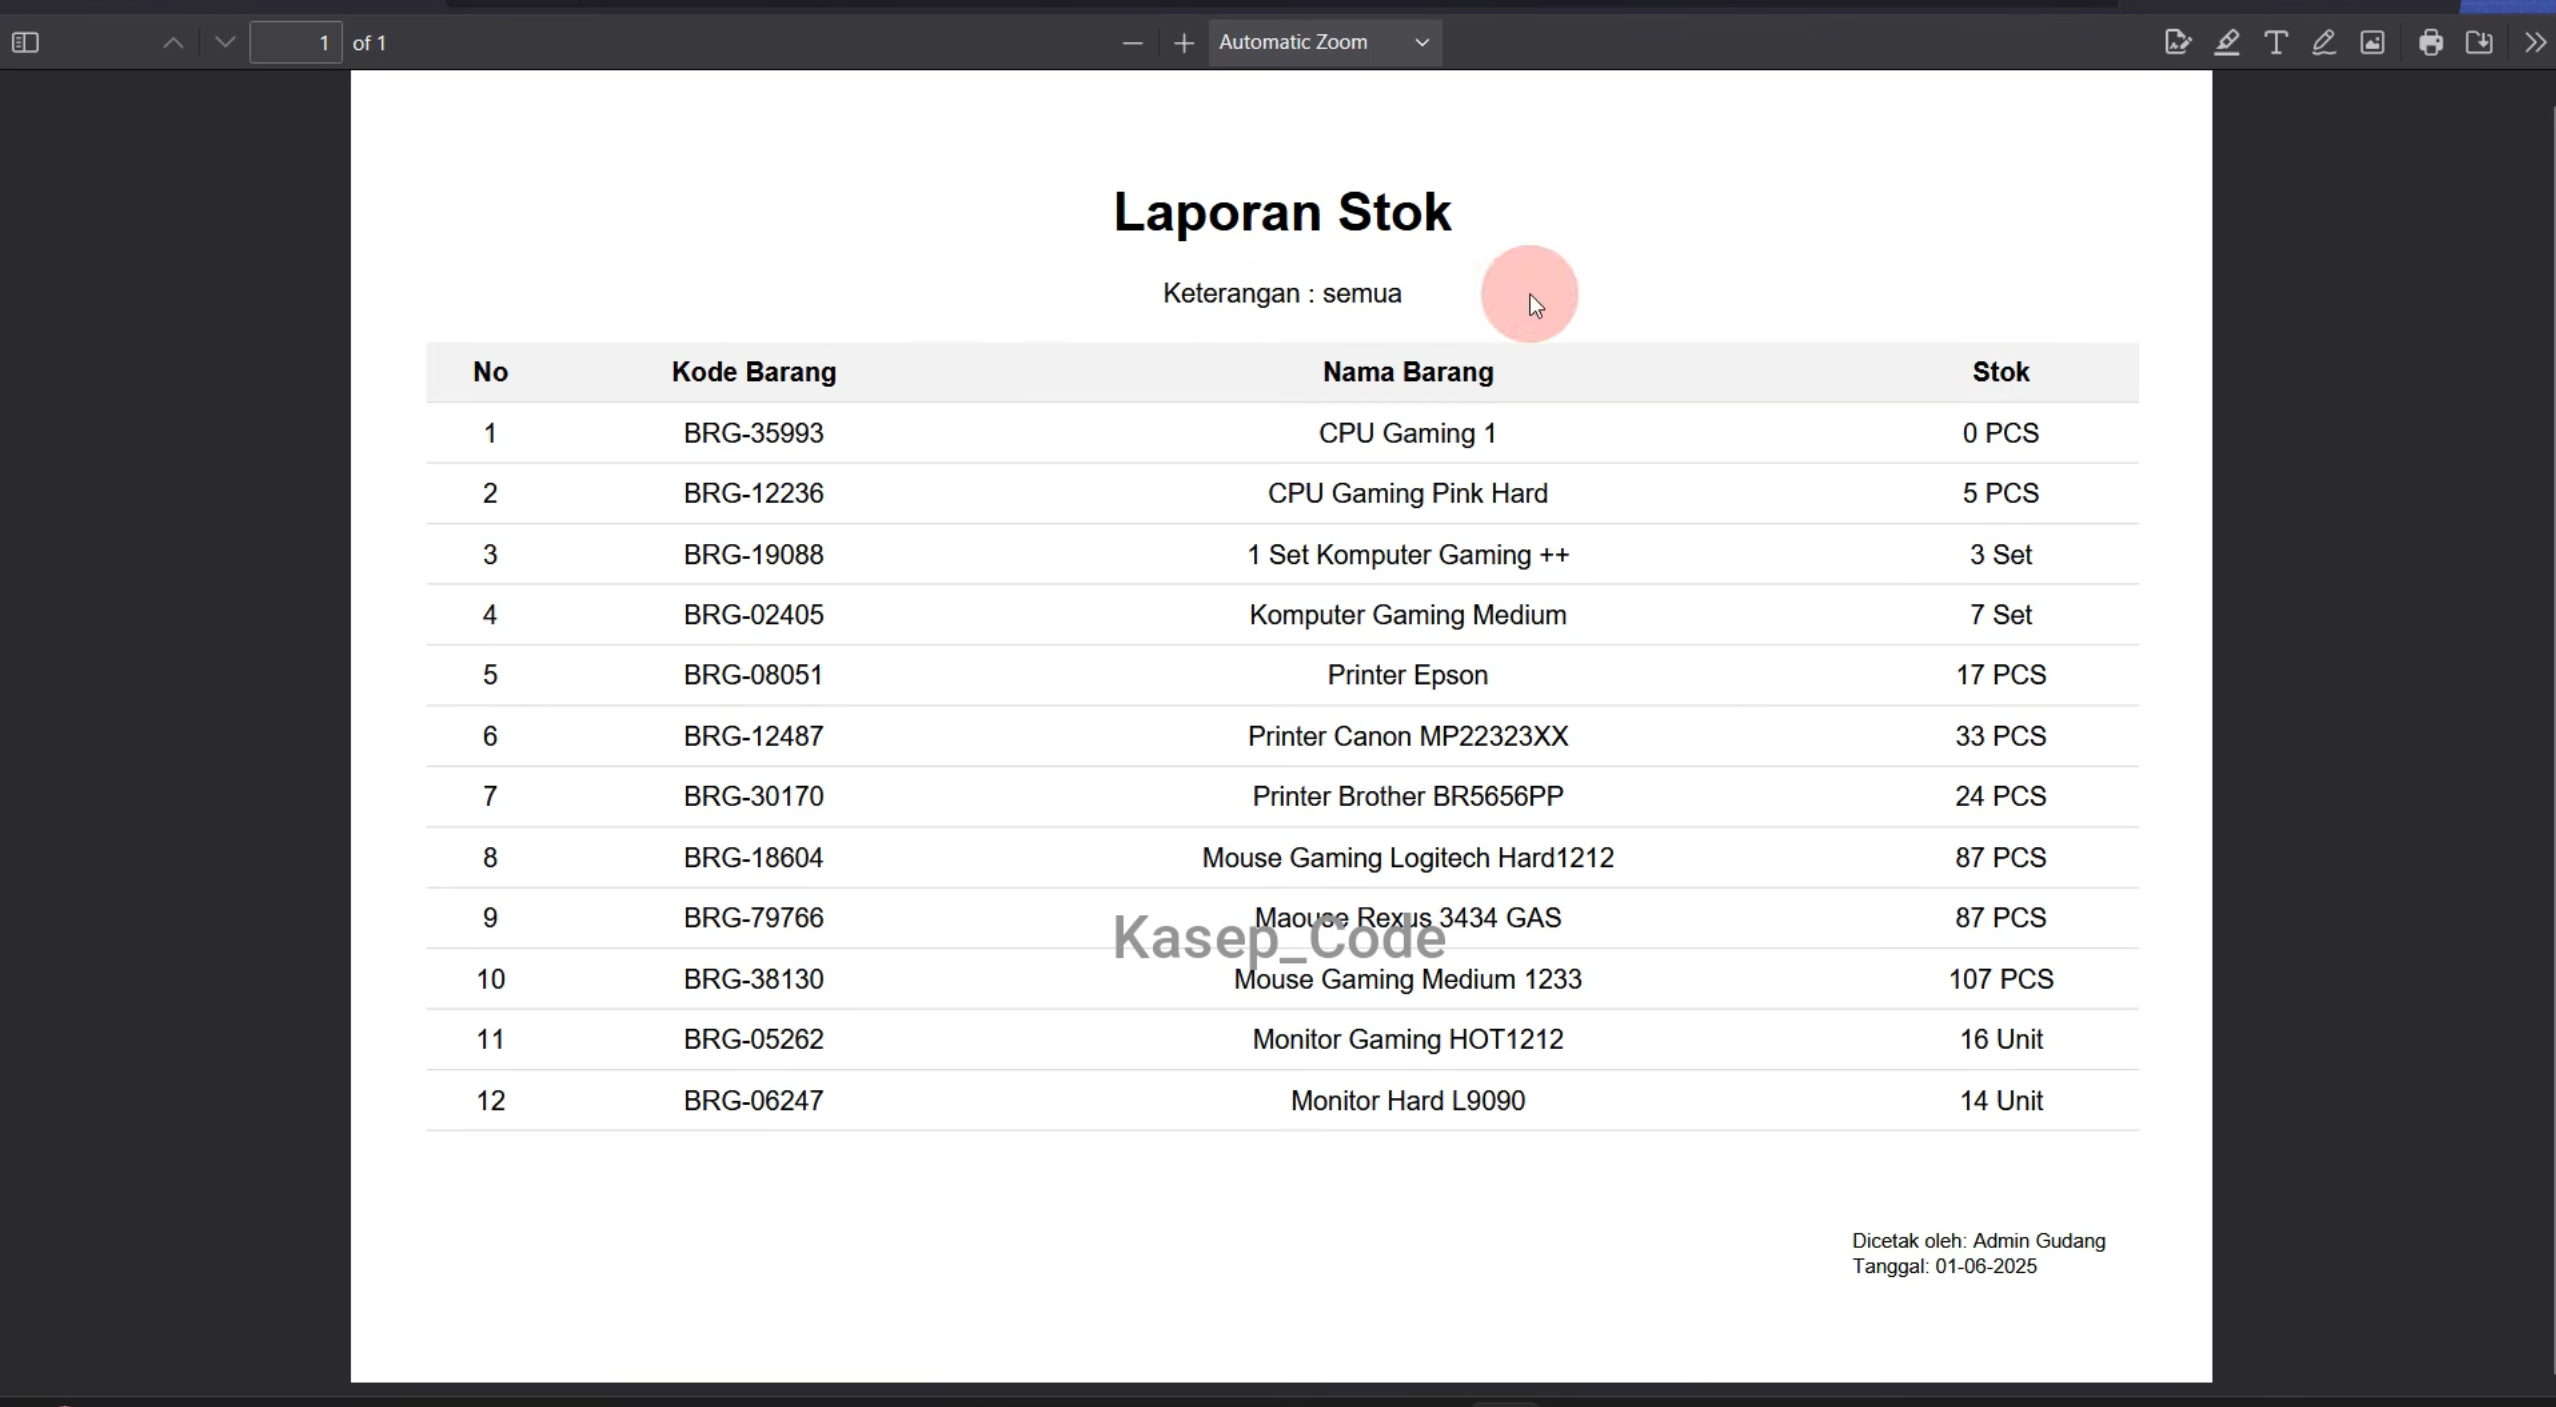Click the item 'Printer Epson'
Image resolution: width=2556 pixels, height=1407 pixels.
pos(1408,676)
